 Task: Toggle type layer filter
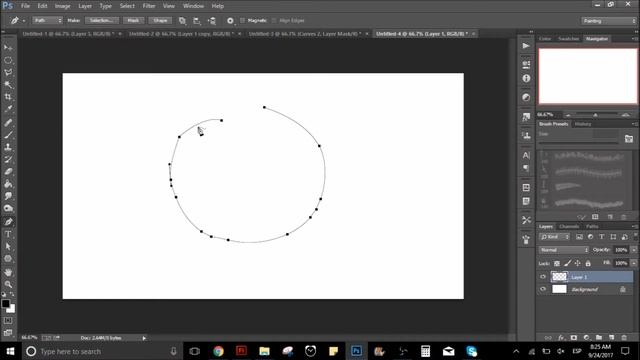tap(602, 237)
